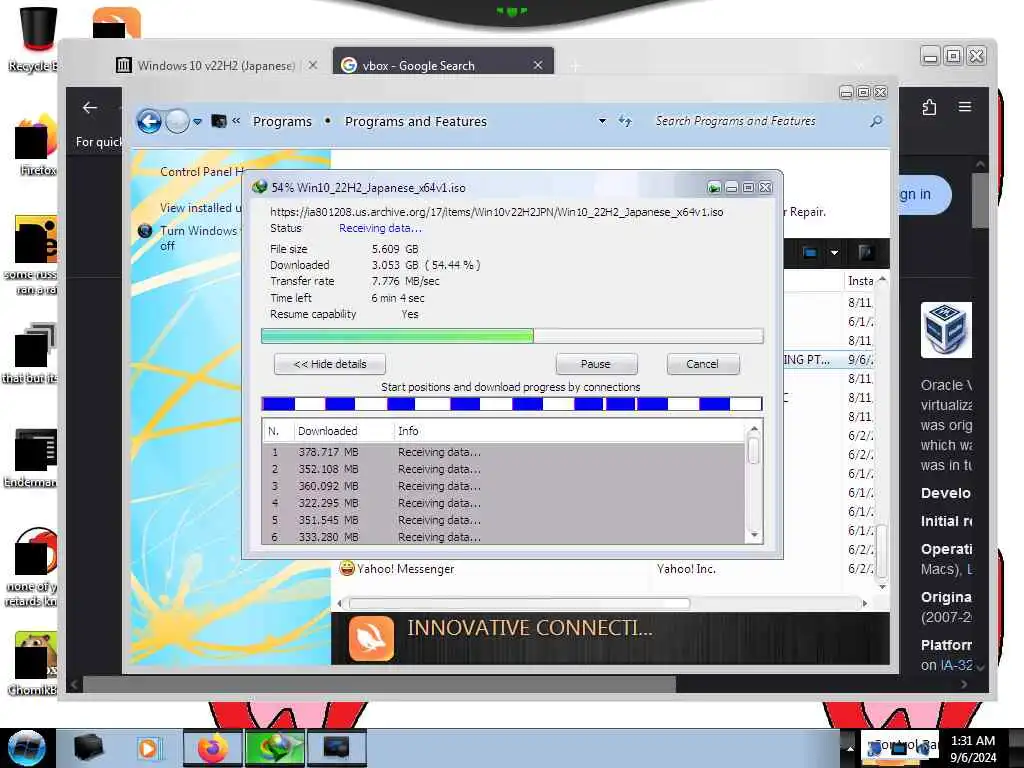The image size is (1024, 768).
Task: Close the vbox - Google Search tab
Action: [x=537, y=65]
